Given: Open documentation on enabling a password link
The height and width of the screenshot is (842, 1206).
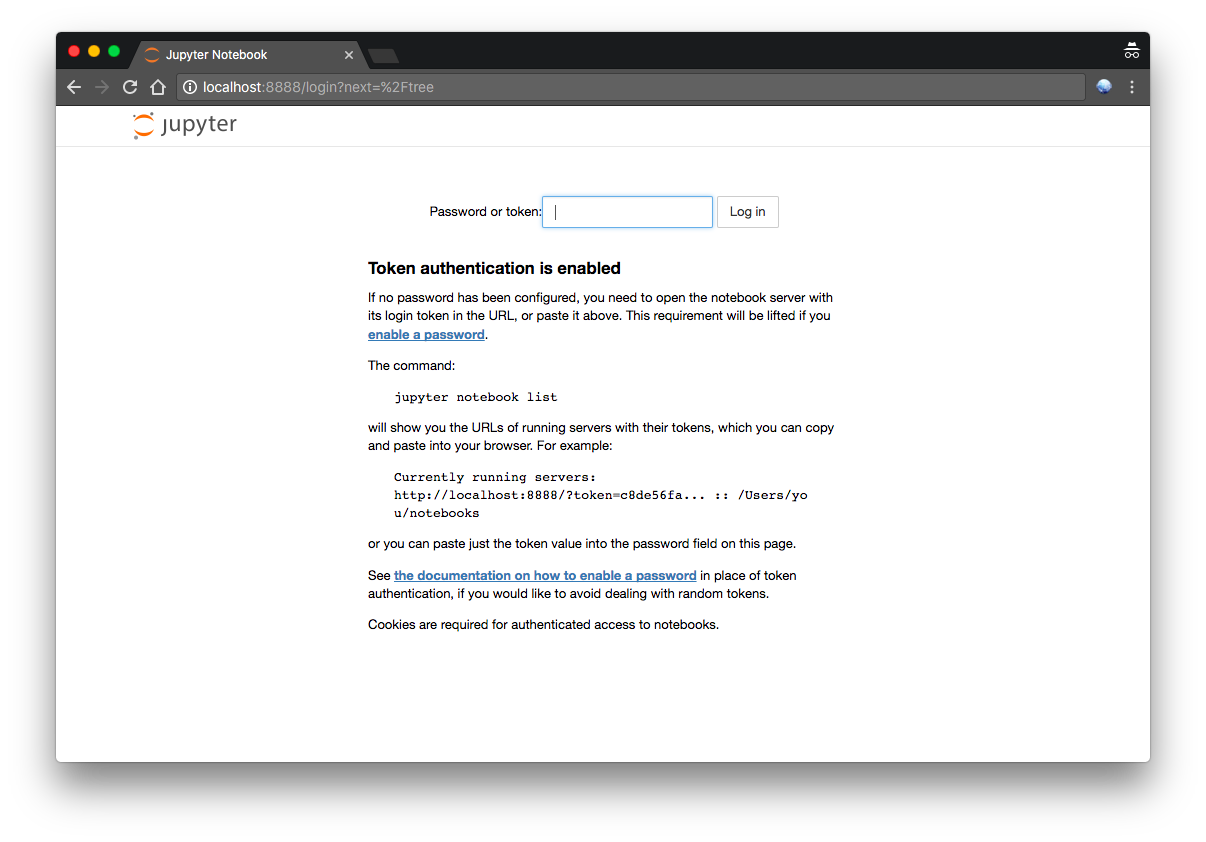Looking at the screenshot, I should [x=545, y=576].
